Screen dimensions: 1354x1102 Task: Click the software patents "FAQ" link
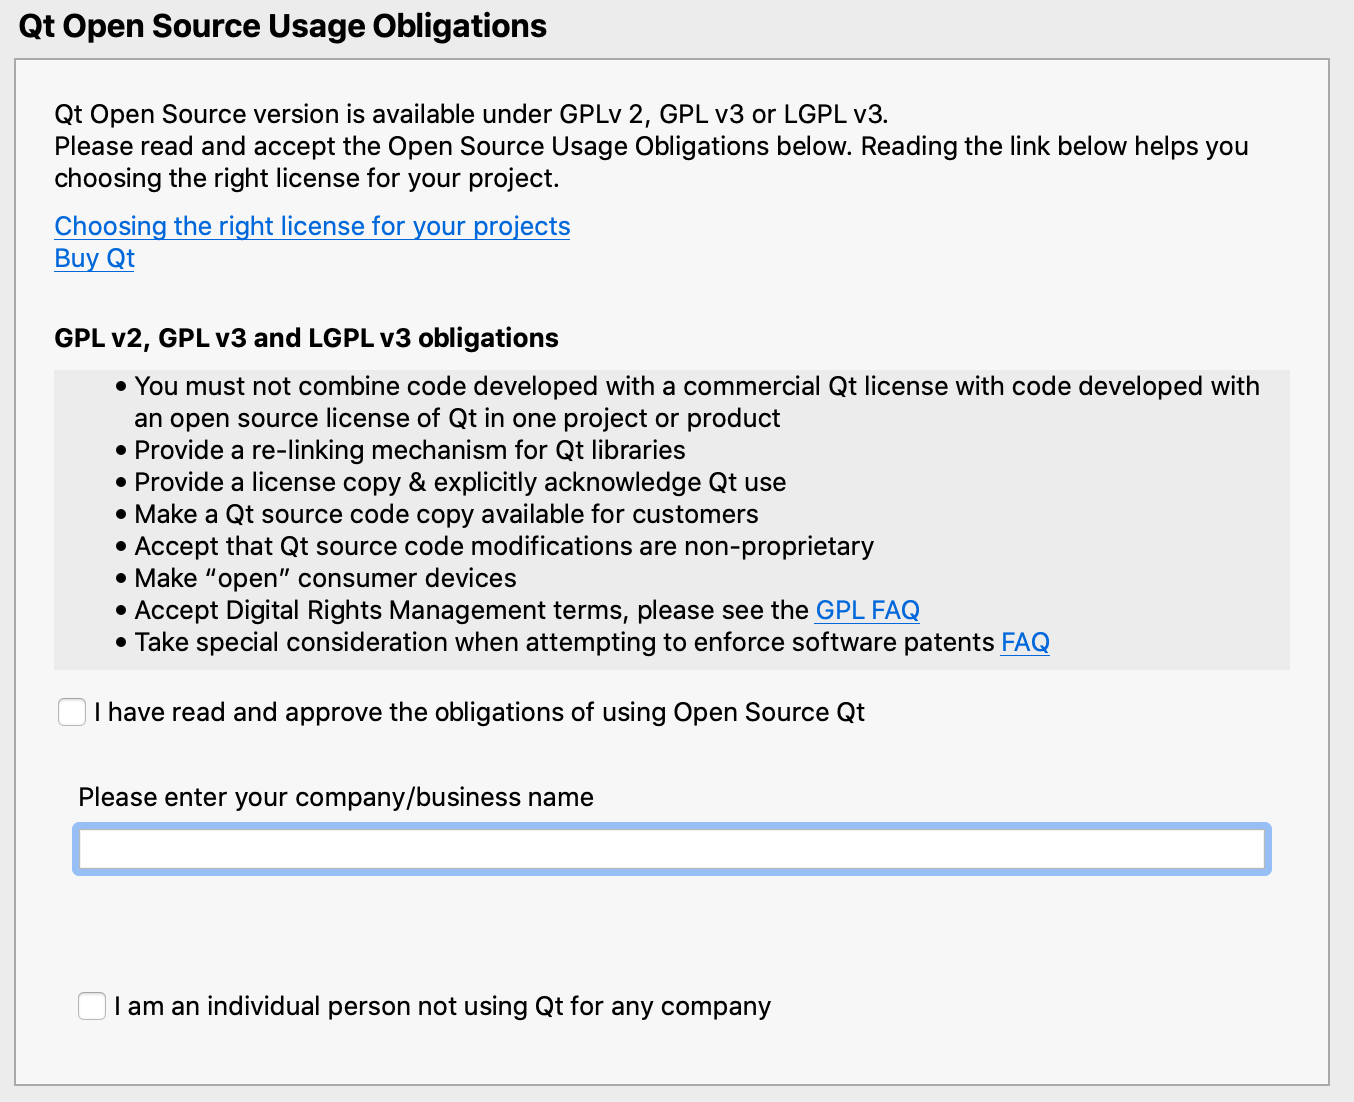coord(1024,642)
